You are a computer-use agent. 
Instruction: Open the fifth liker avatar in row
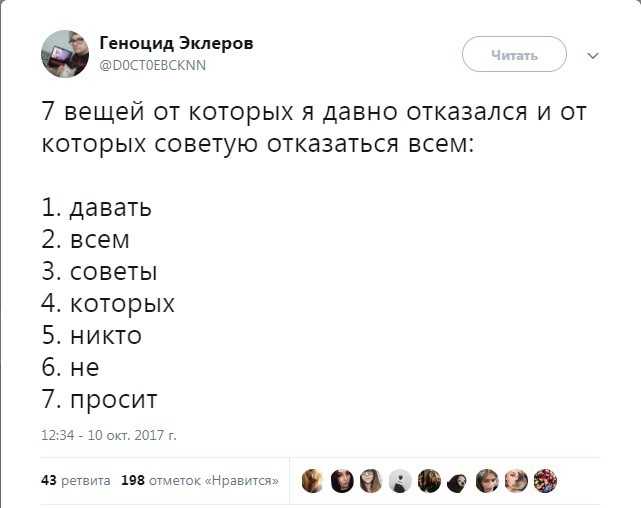[429, 480]
